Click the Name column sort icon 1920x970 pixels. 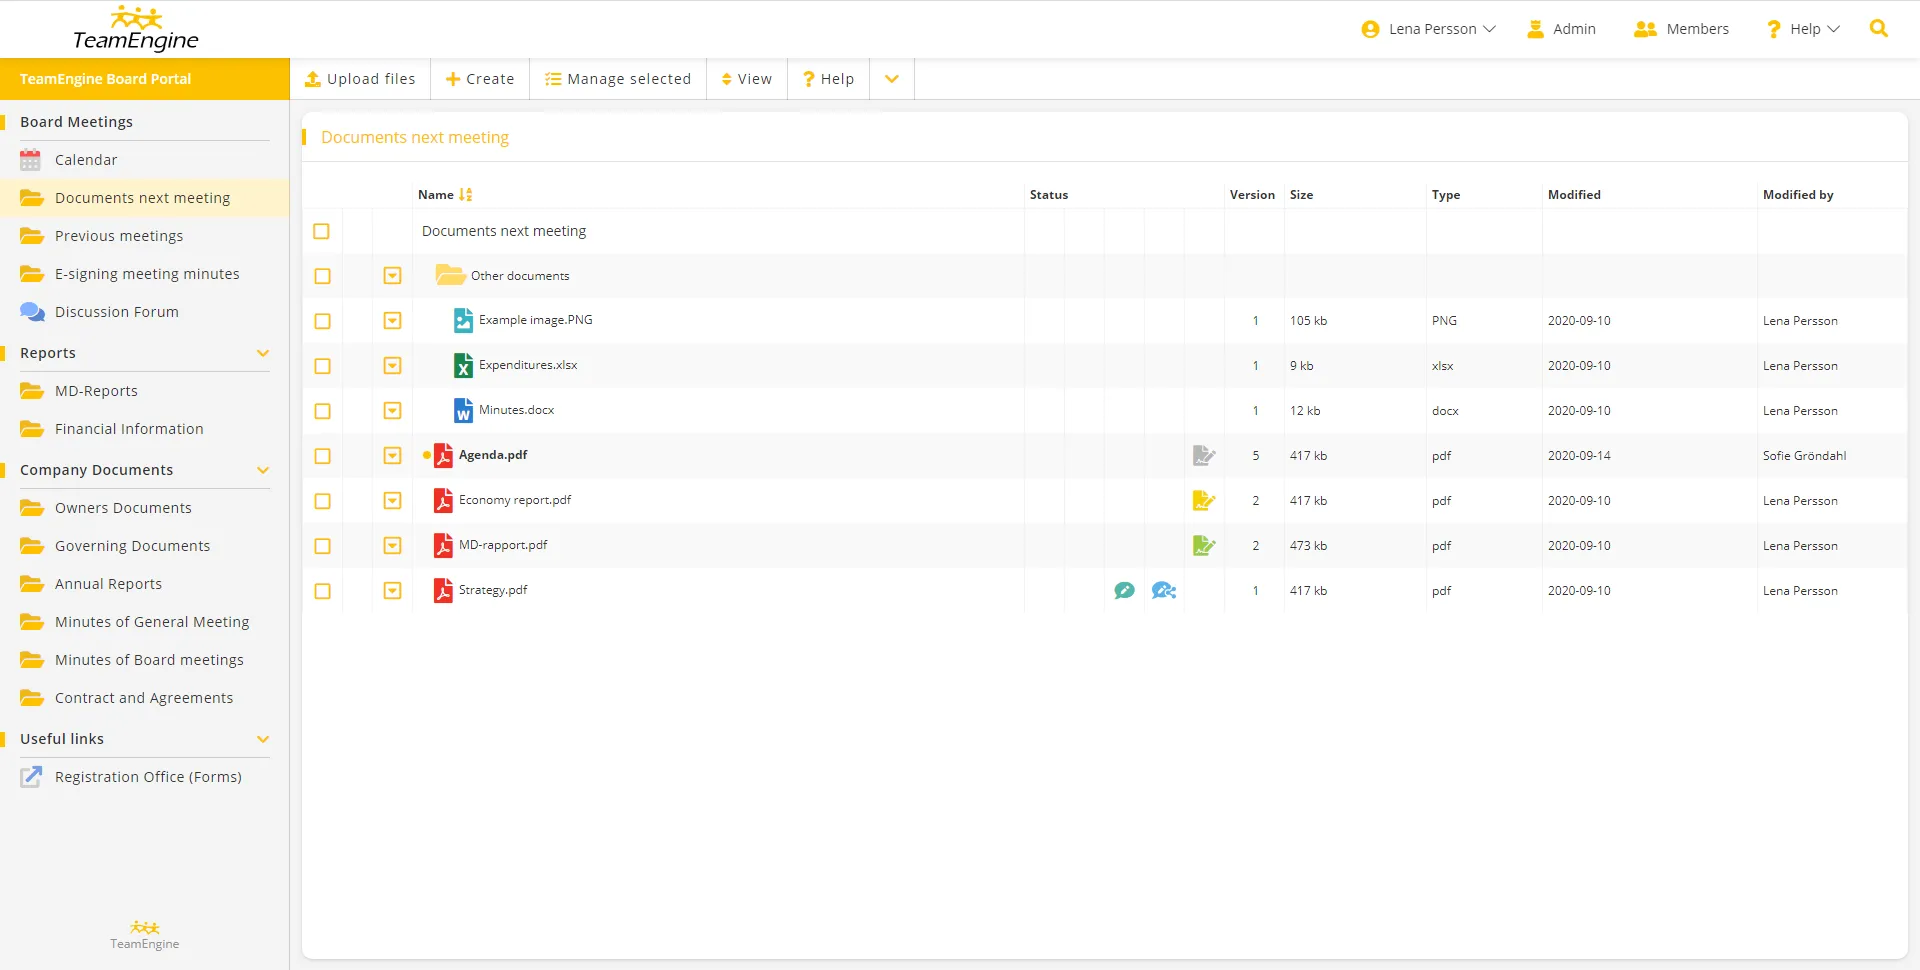click(x=466, y=195)
